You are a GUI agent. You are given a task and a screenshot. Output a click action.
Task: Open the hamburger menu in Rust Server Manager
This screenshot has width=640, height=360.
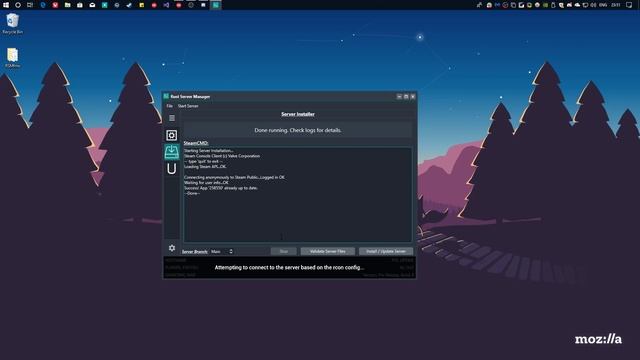[x=172, y=118]
